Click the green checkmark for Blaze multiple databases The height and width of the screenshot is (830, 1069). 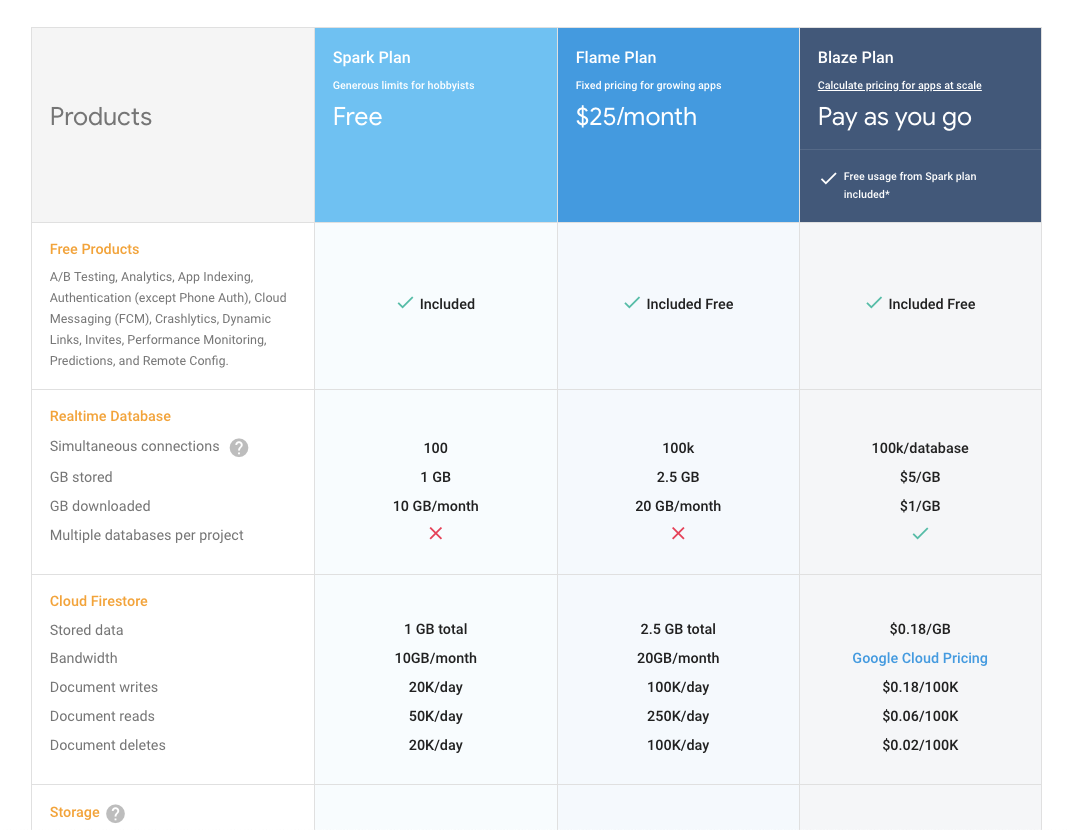pyautogui.click(x=920, y=533)
